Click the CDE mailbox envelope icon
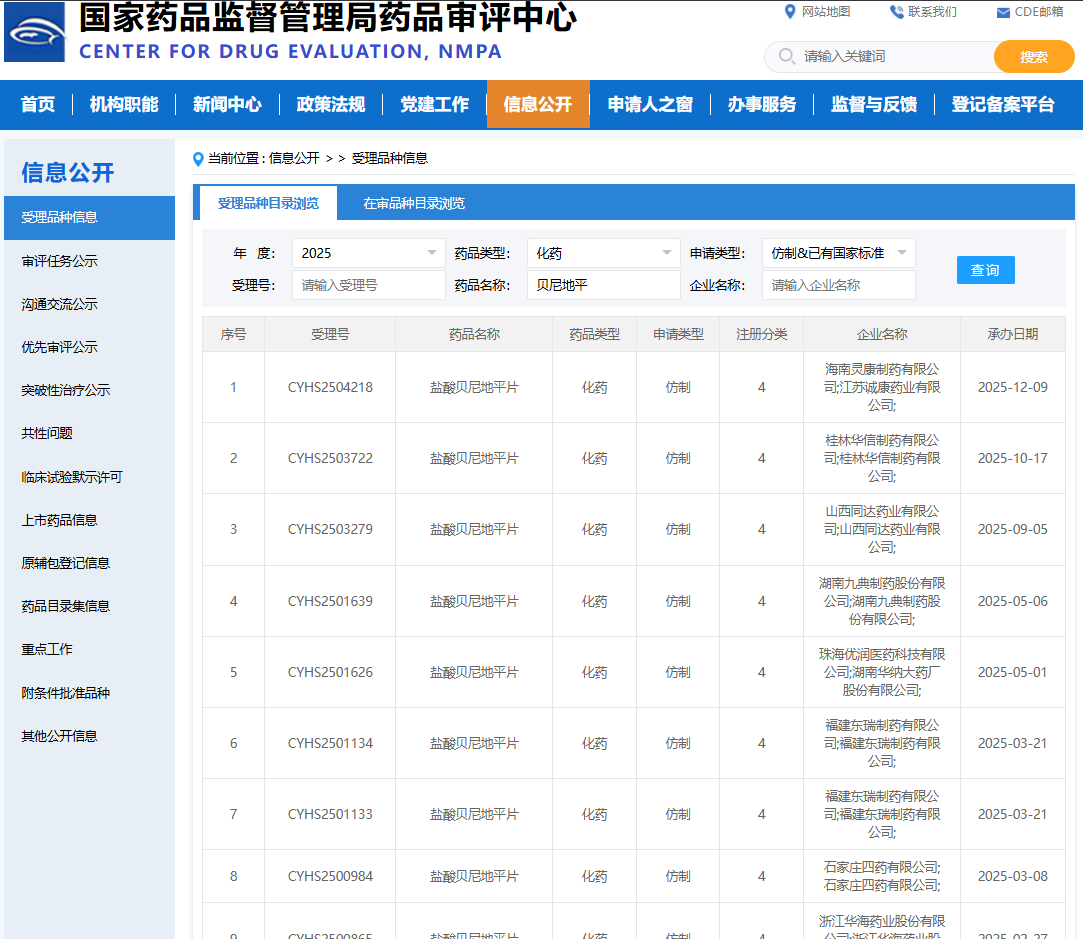Viewport: 1083px width, 939px height. point(1003,13)
